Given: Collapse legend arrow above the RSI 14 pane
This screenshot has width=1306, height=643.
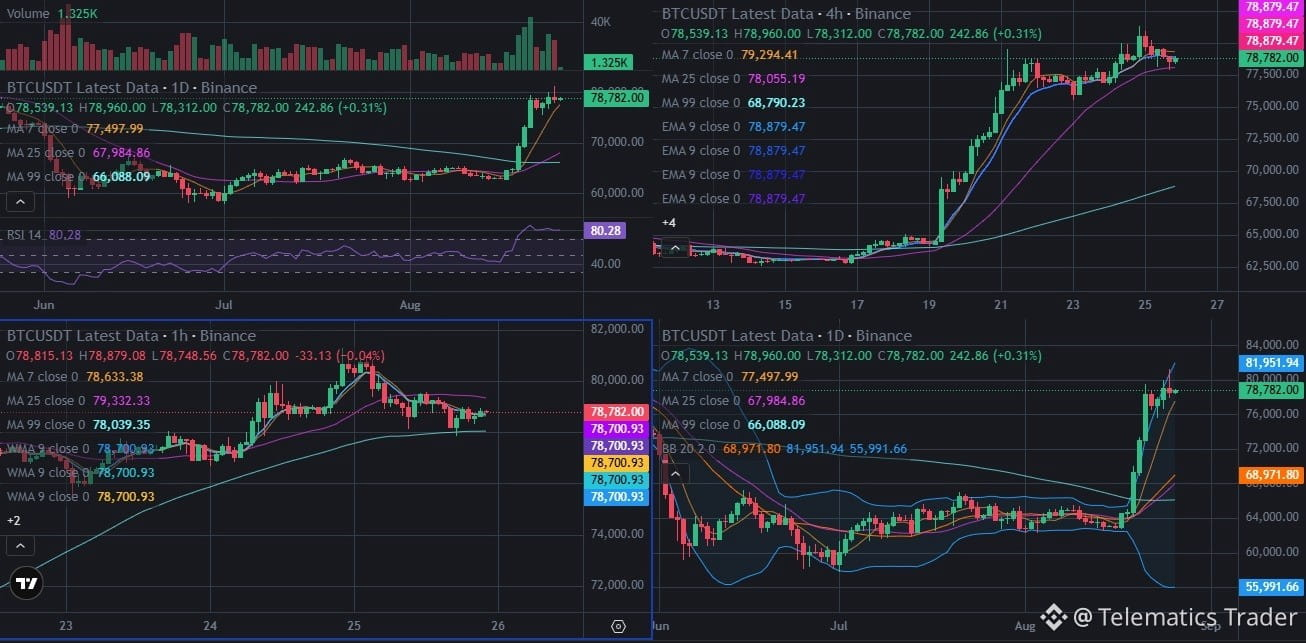Looking at the screenshot, I should pos(20,201).
